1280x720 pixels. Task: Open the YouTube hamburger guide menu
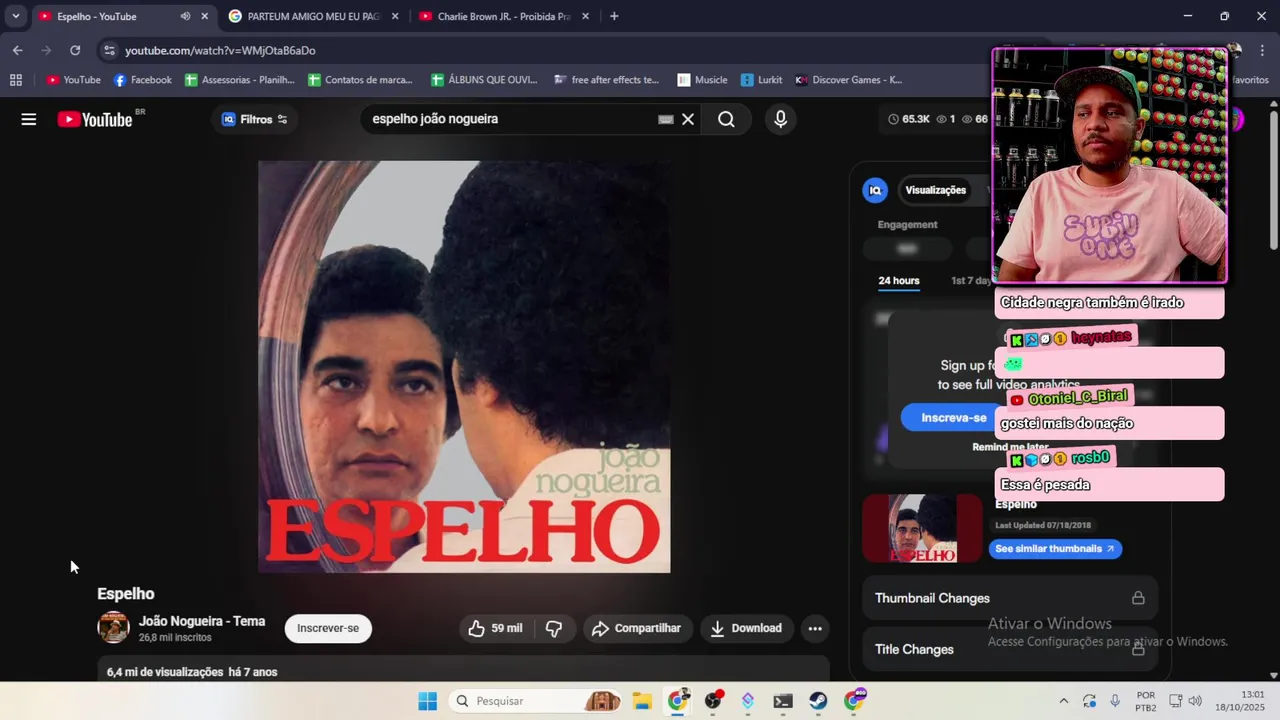[29, 119]
